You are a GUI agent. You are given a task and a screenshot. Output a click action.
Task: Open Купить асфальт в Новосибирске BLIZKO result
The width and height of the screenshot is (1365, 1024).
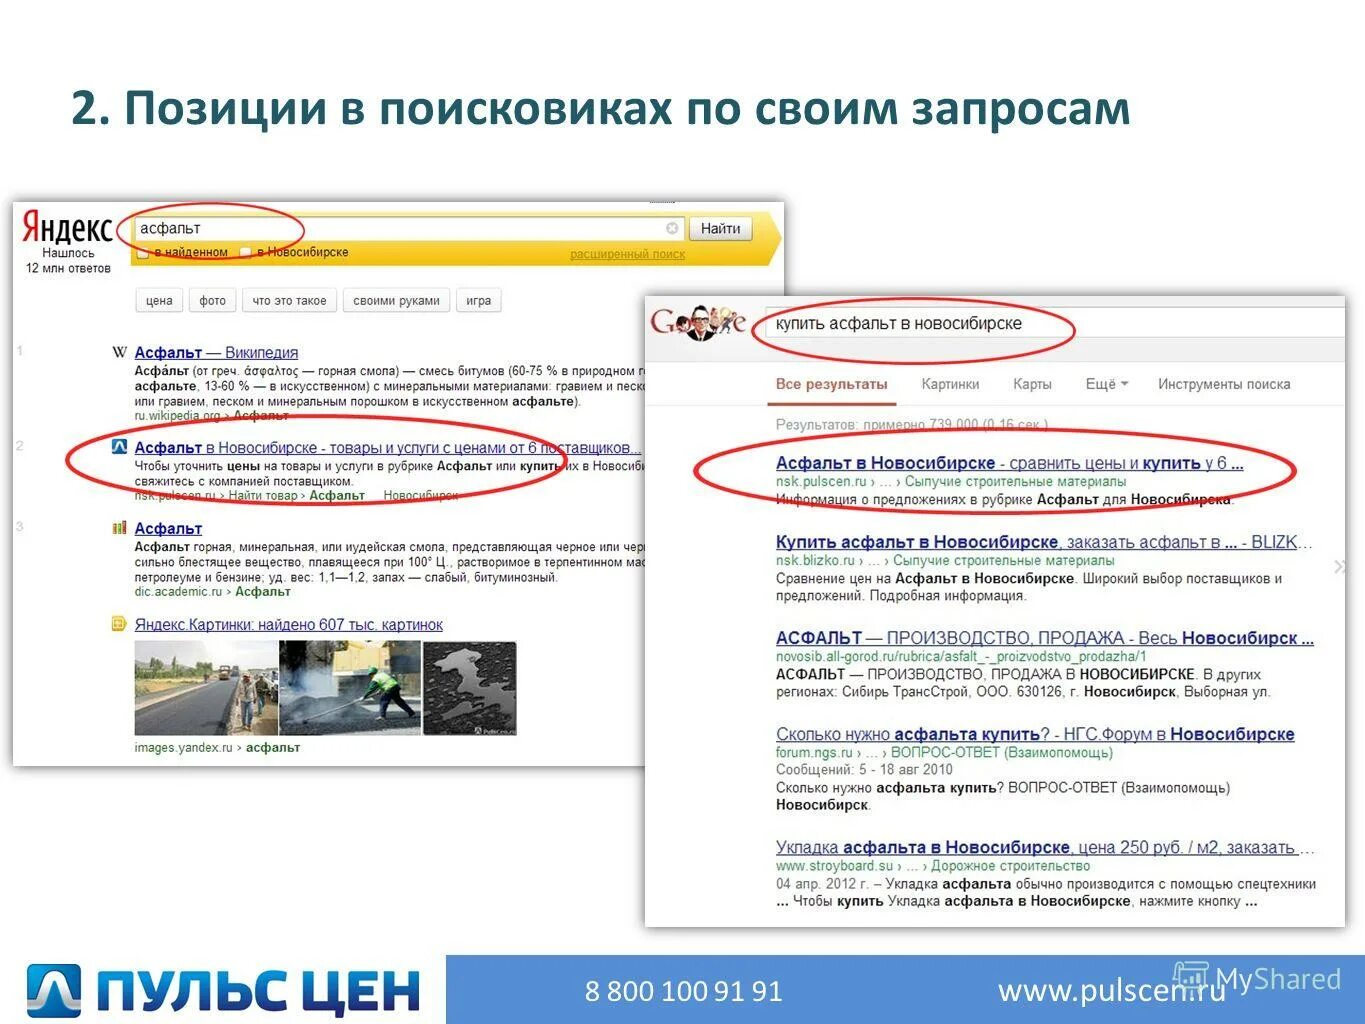point(1043,542)
